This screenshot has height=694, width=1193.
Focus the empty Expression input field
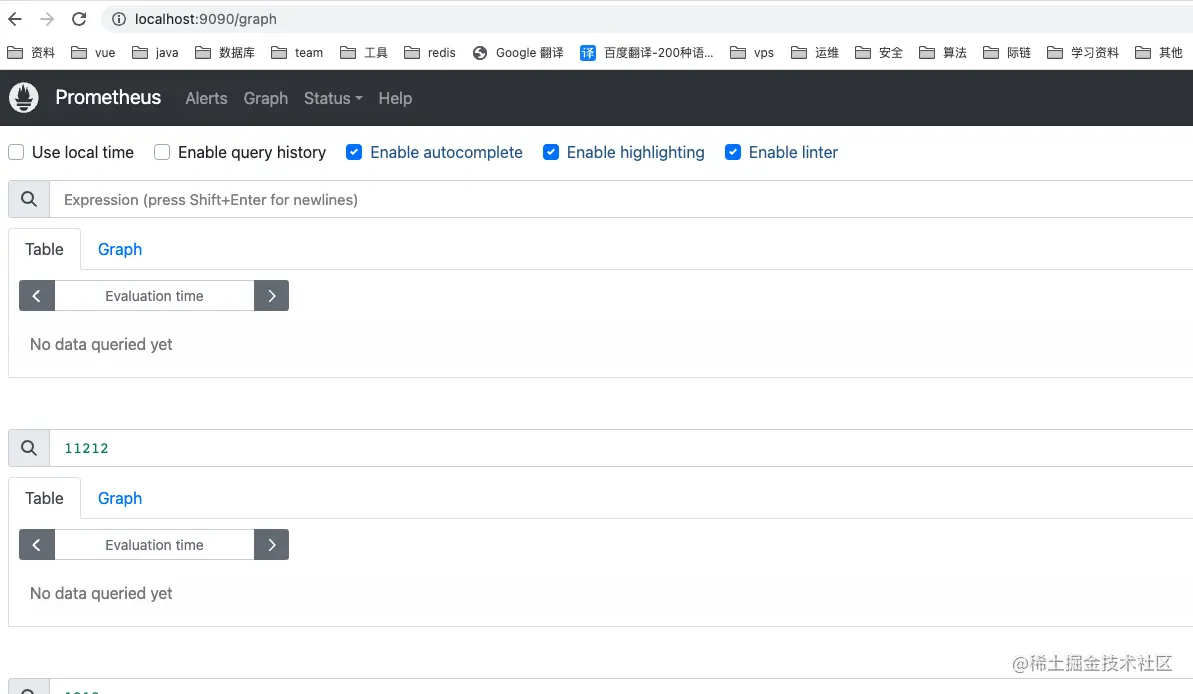(621, 199)
